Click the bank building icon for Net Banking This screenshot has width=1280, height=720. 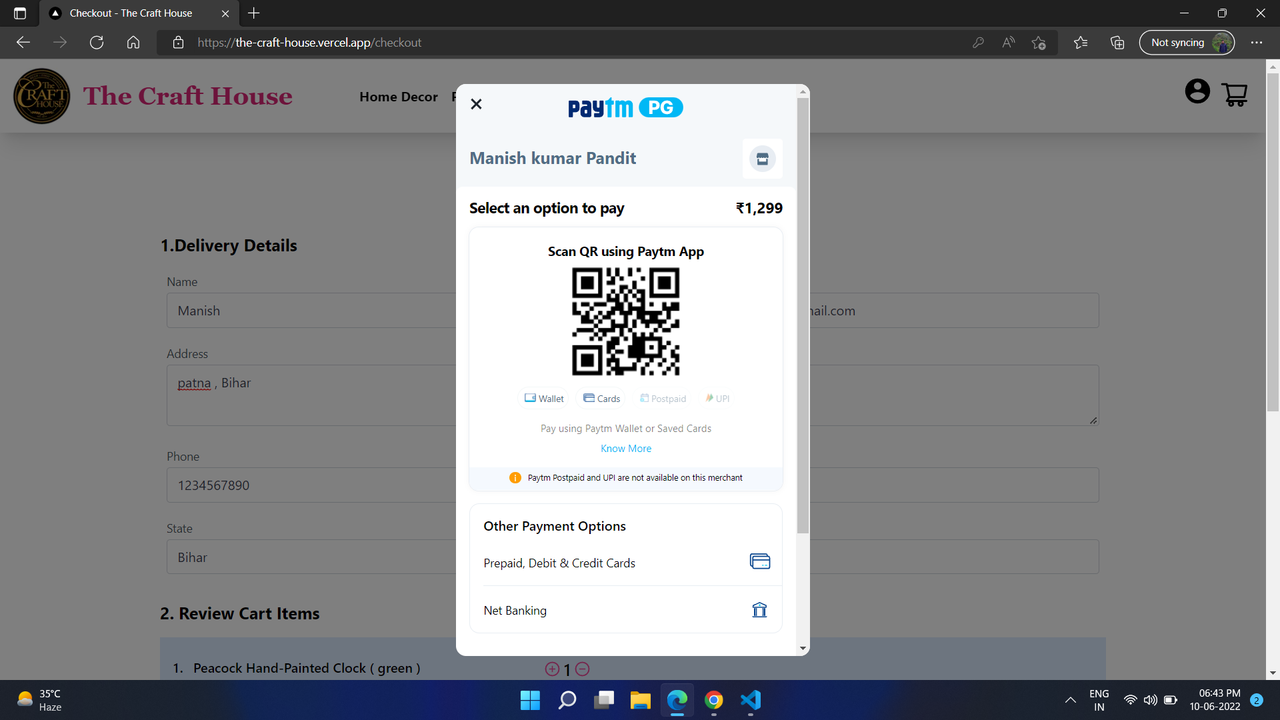759,610
